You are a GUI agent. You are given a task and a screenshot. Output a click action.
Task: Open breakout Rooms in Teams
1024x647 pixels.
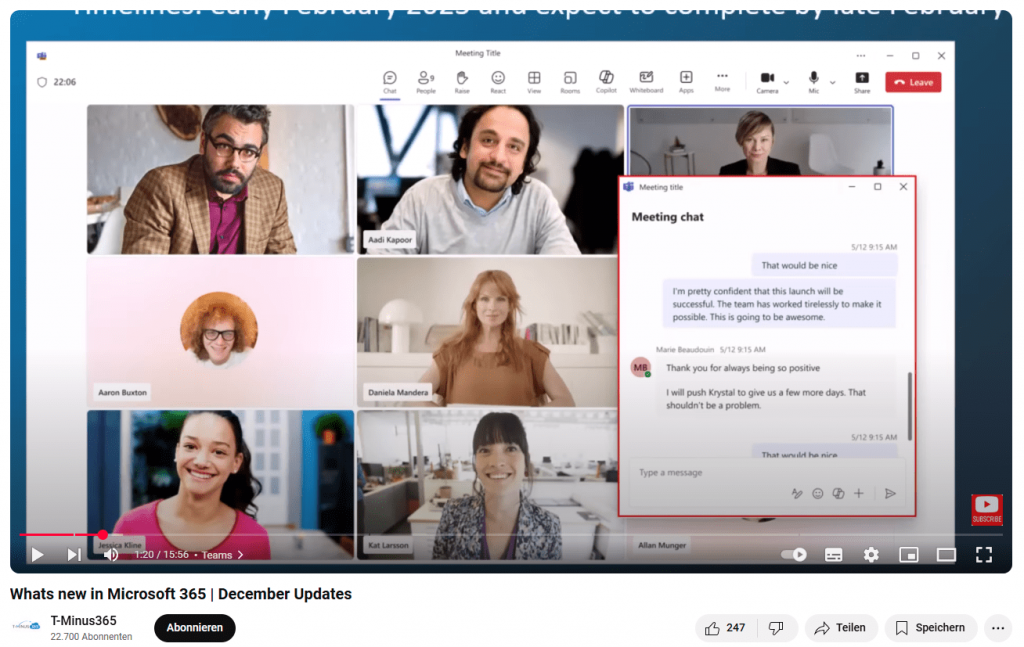click(570, 82)
